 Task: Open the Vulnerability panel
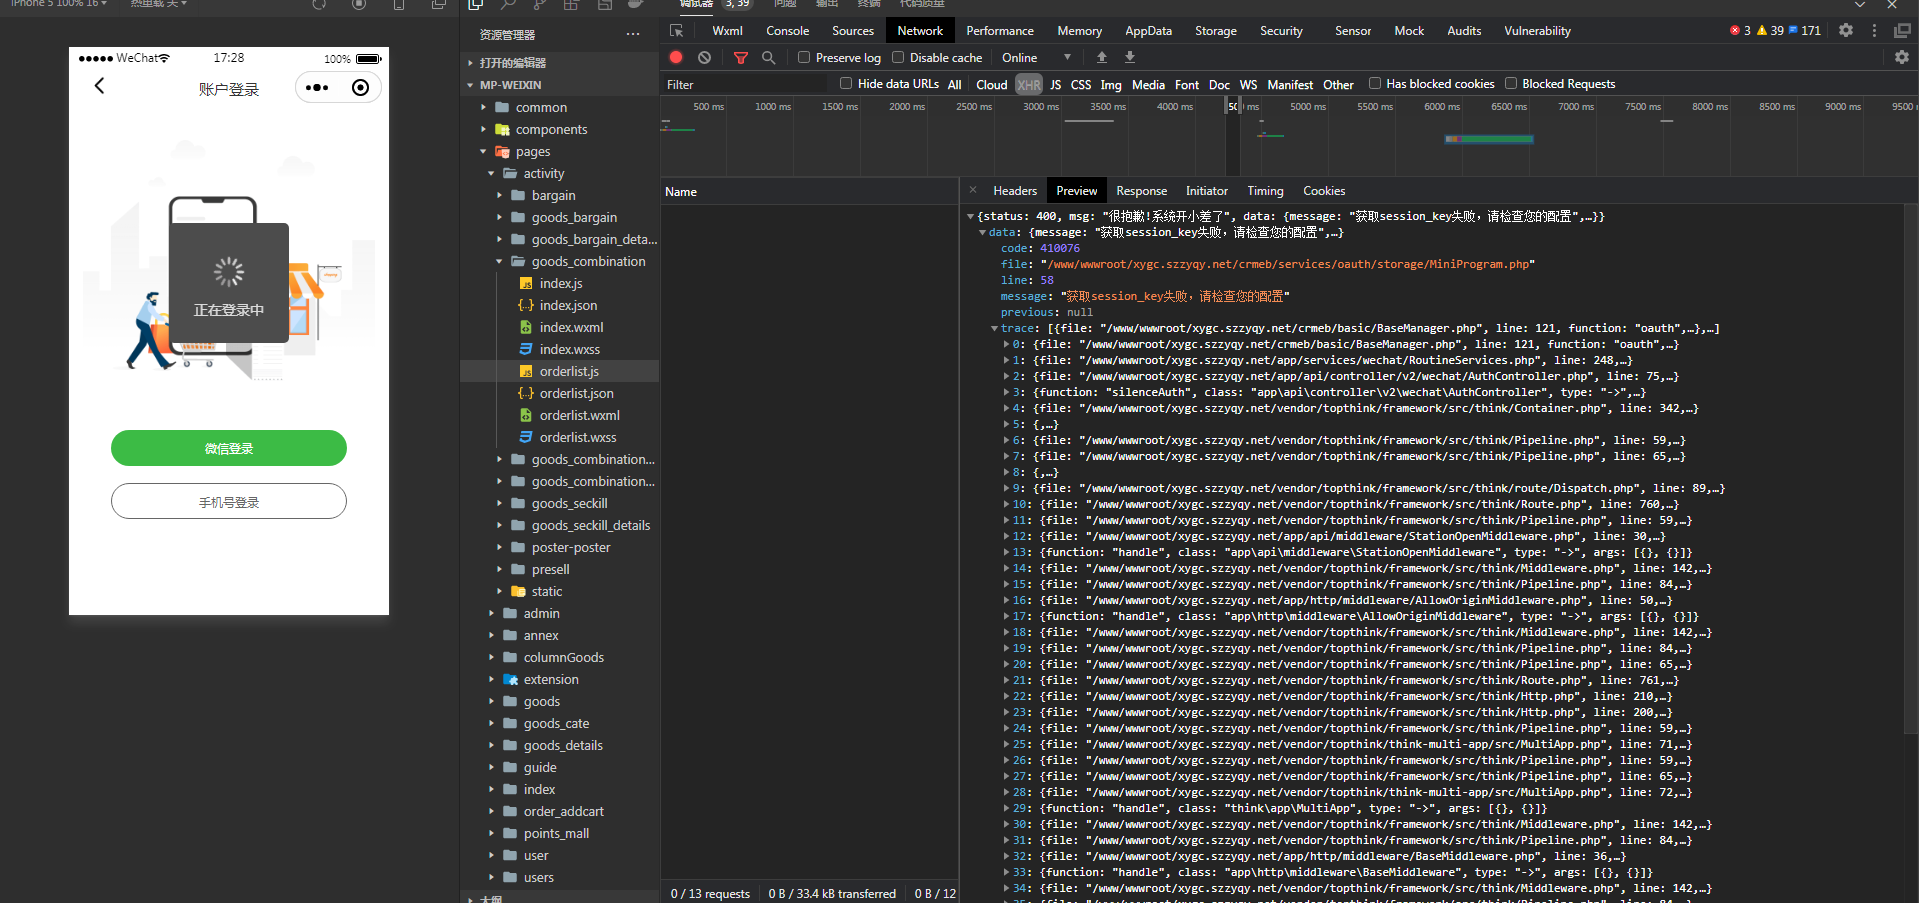point(1537,31)
